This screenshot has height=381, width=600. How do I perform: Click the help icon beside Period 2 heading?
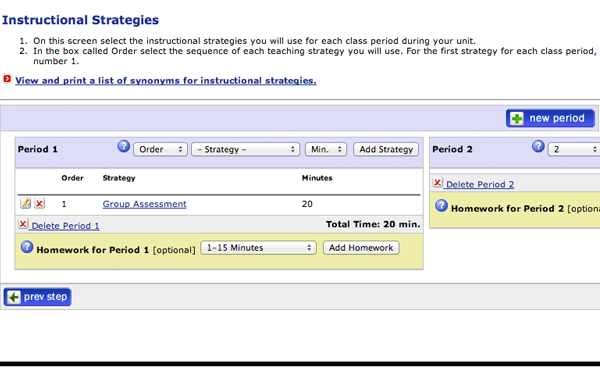pos(538,146)
